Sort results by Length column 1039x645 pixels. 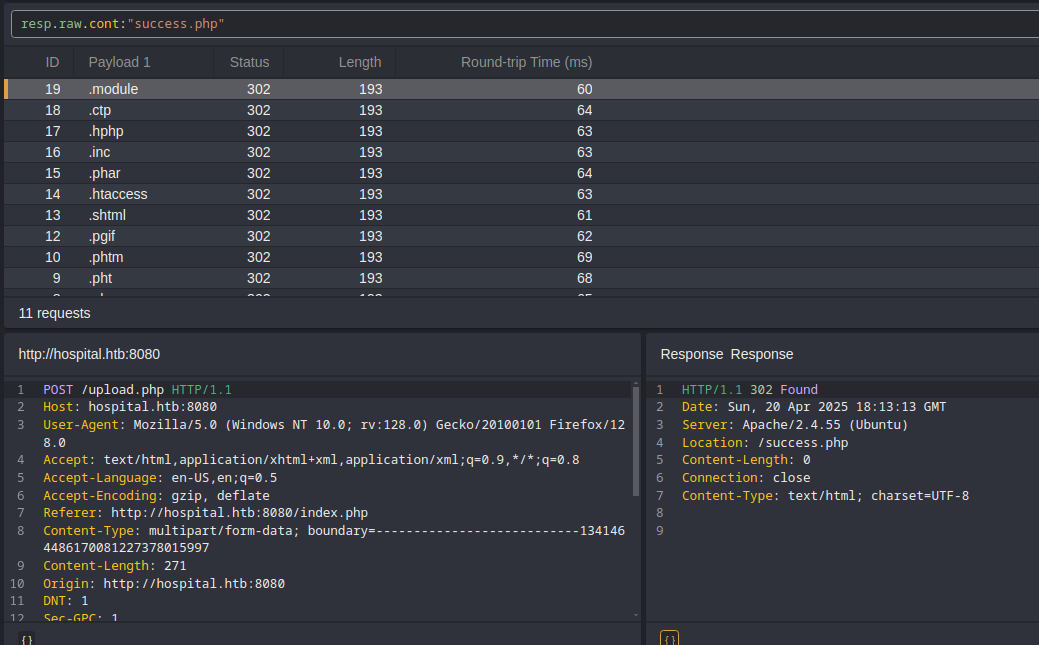(360, 62)
